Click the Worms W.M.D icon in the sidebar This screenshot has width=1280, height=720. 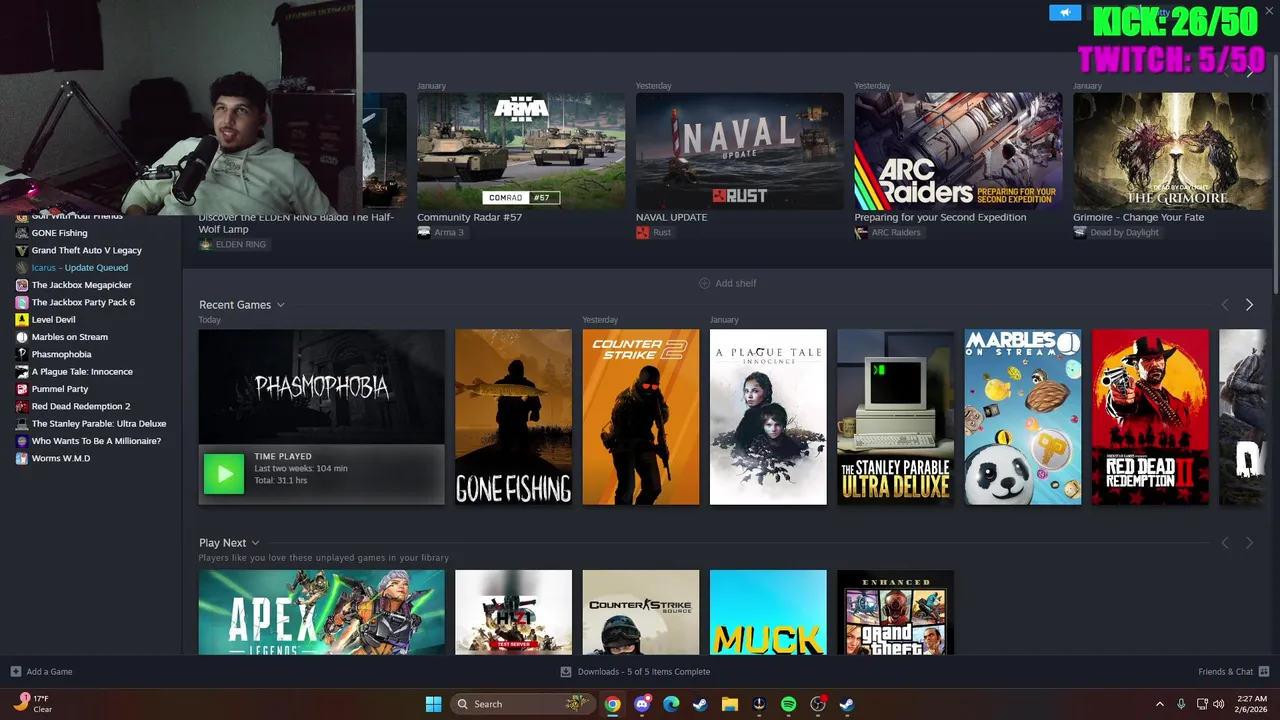[22, 458]
